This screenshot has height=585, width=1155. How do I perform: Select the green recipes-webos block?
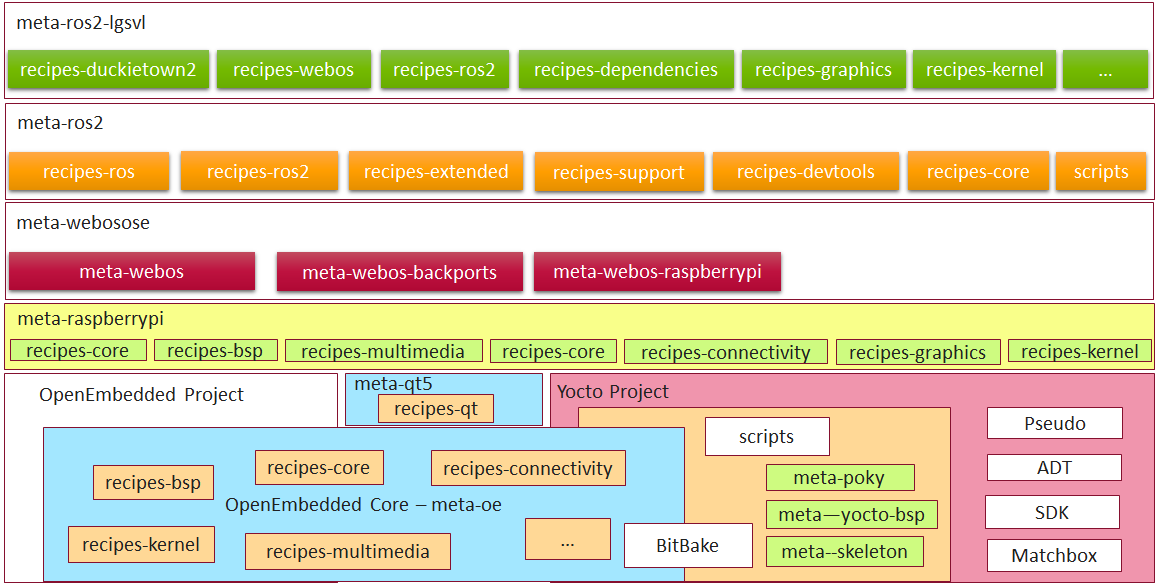[x=293, y=70]
